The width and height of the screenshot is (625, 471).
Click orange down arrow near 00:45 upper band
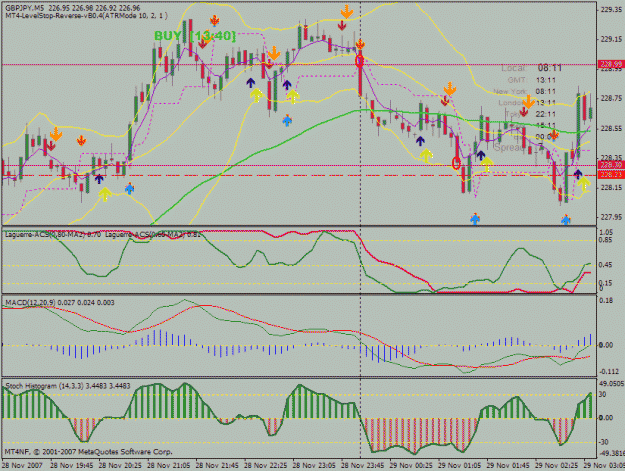pyautogui.click(x=450, y=89)
